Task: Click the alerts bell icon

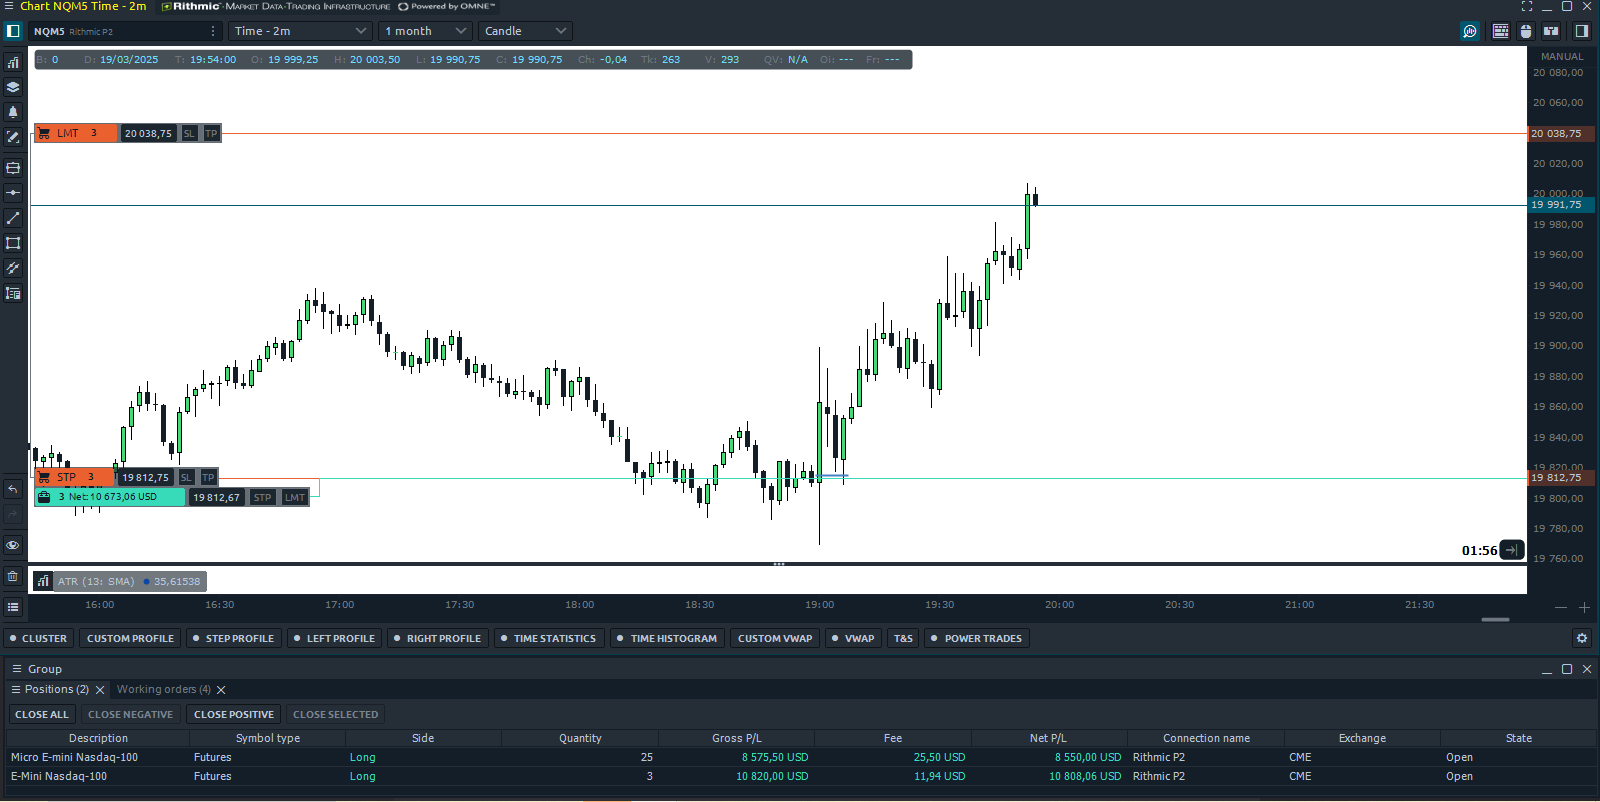Action: coord(13,112)
